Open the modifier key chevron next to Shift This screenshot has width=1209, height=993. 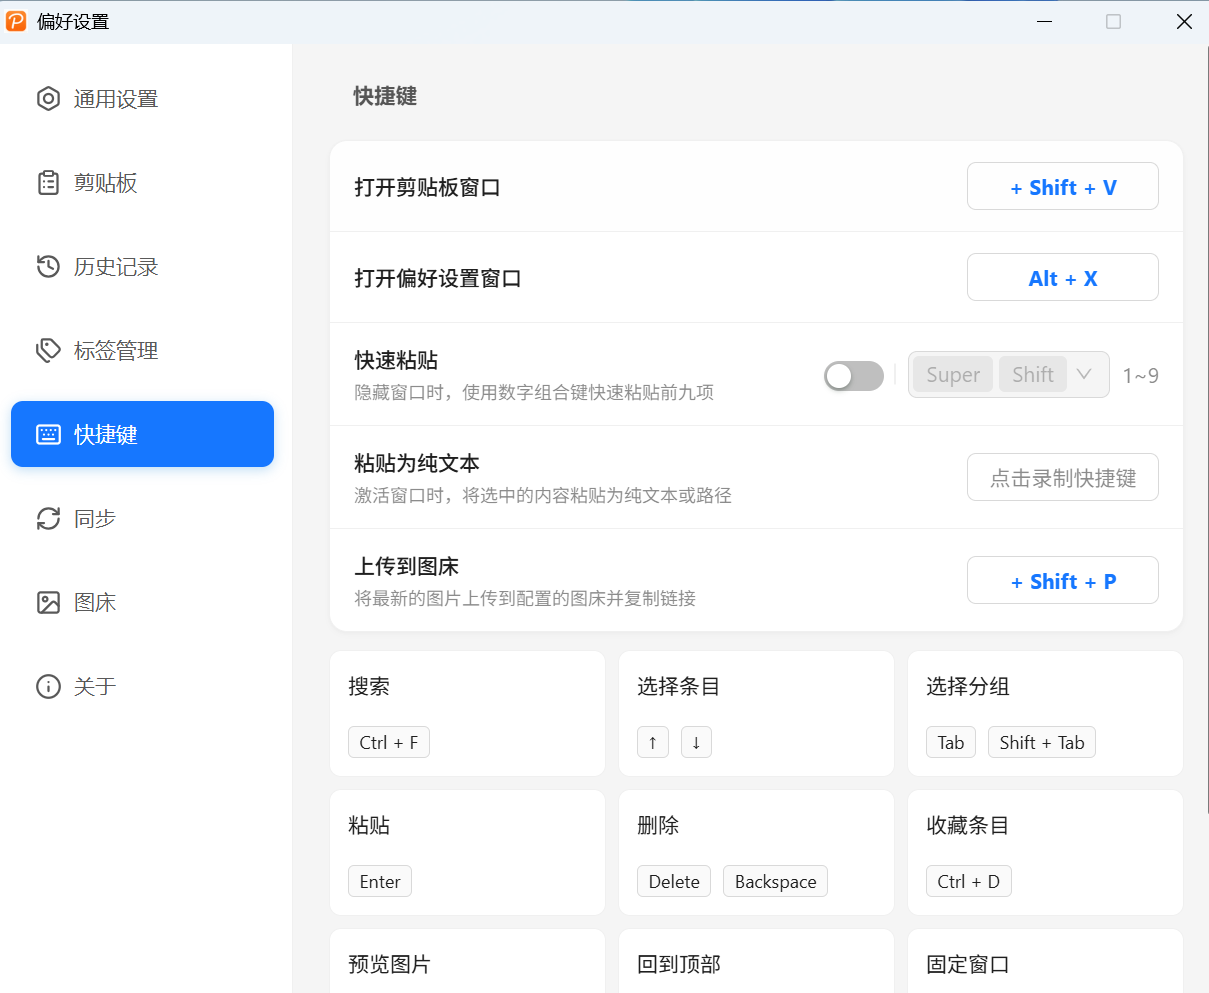[1084, 373]
